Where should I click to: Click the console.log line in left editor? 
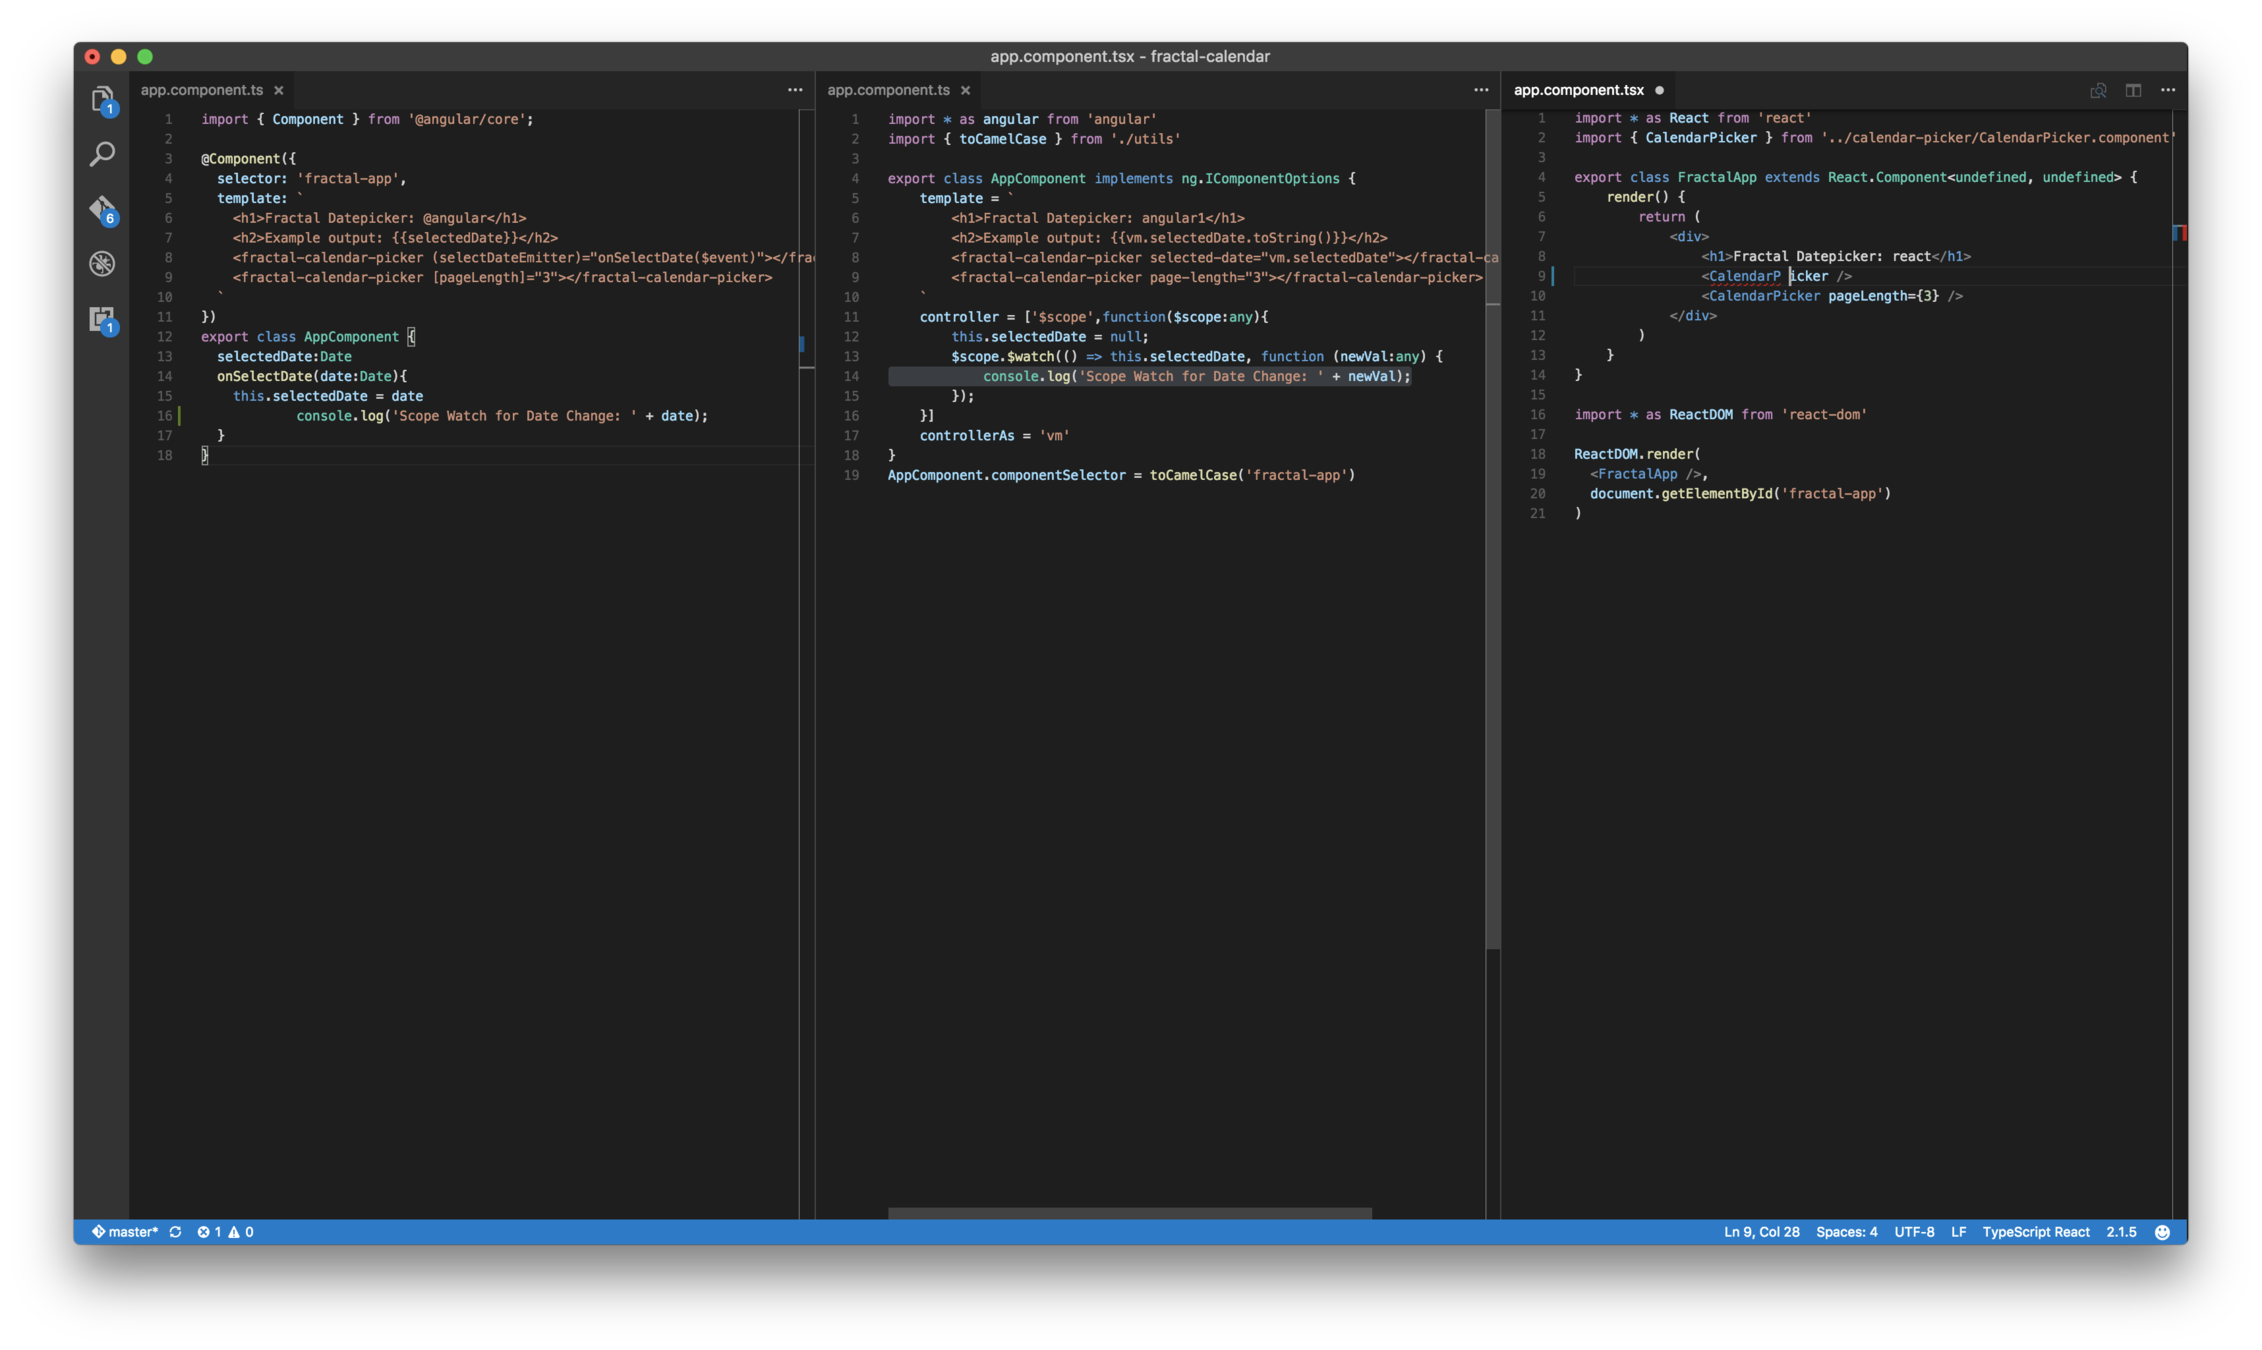502,416
